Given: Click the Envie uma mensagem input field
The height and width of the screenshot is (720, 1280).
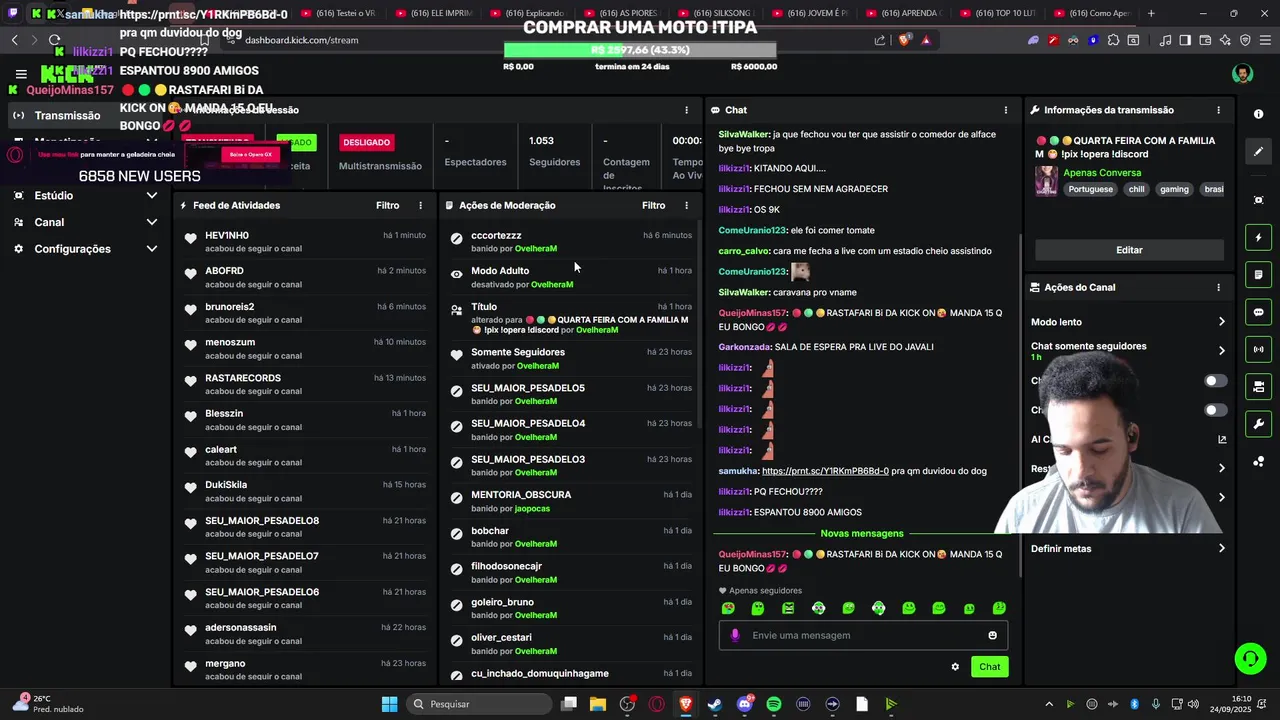Looking at the screenshot, I should 863,635.
